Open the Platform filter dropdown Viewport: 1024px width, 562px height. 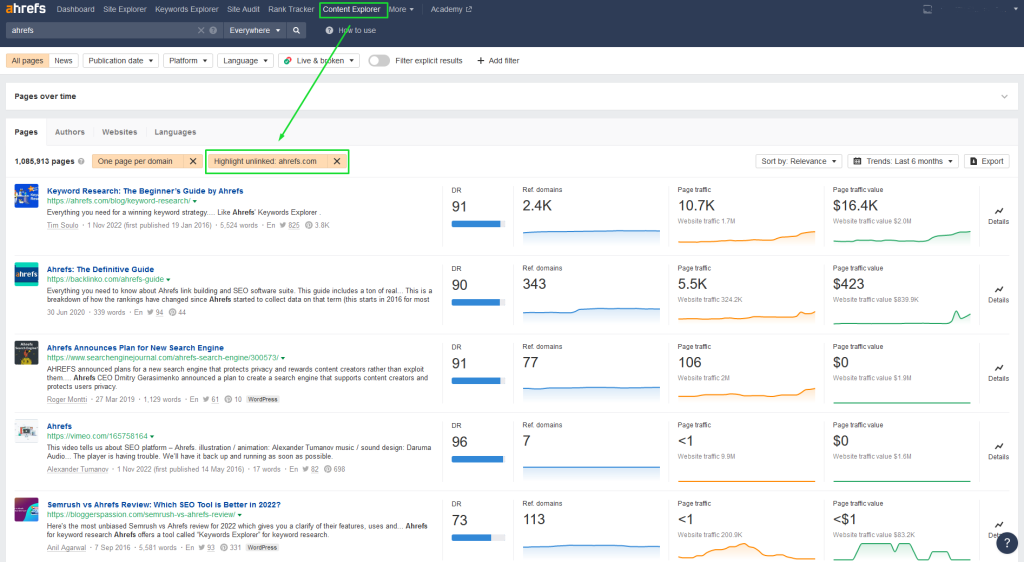click(188, 61)
